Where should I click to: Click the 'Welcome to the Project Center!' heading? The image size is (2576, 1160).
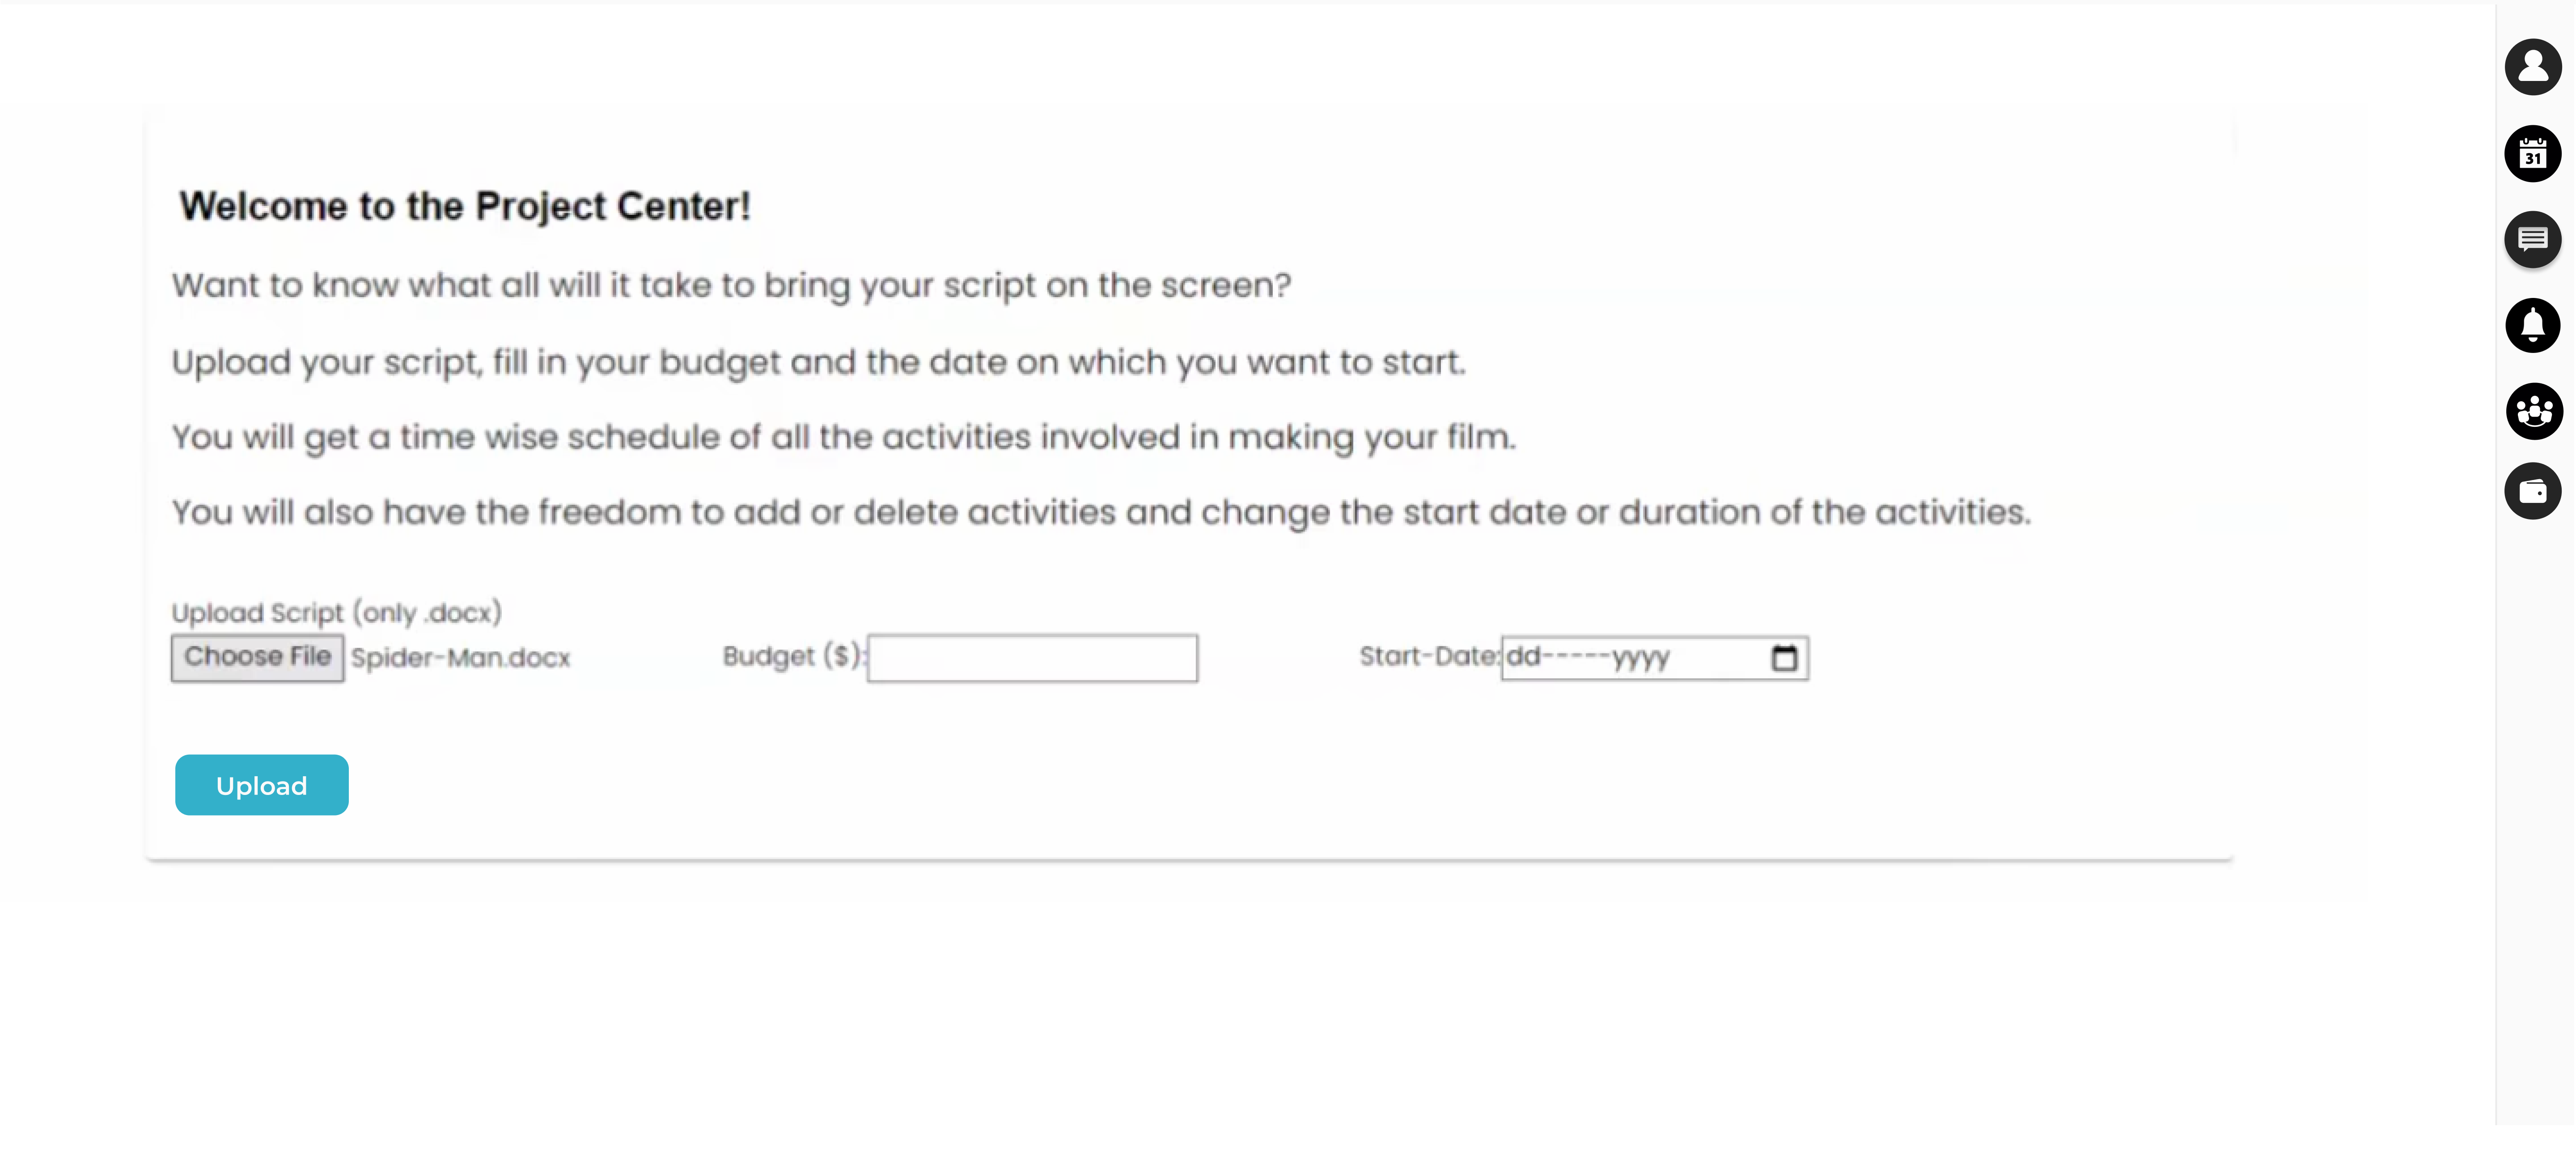click(x=465, y=206)
